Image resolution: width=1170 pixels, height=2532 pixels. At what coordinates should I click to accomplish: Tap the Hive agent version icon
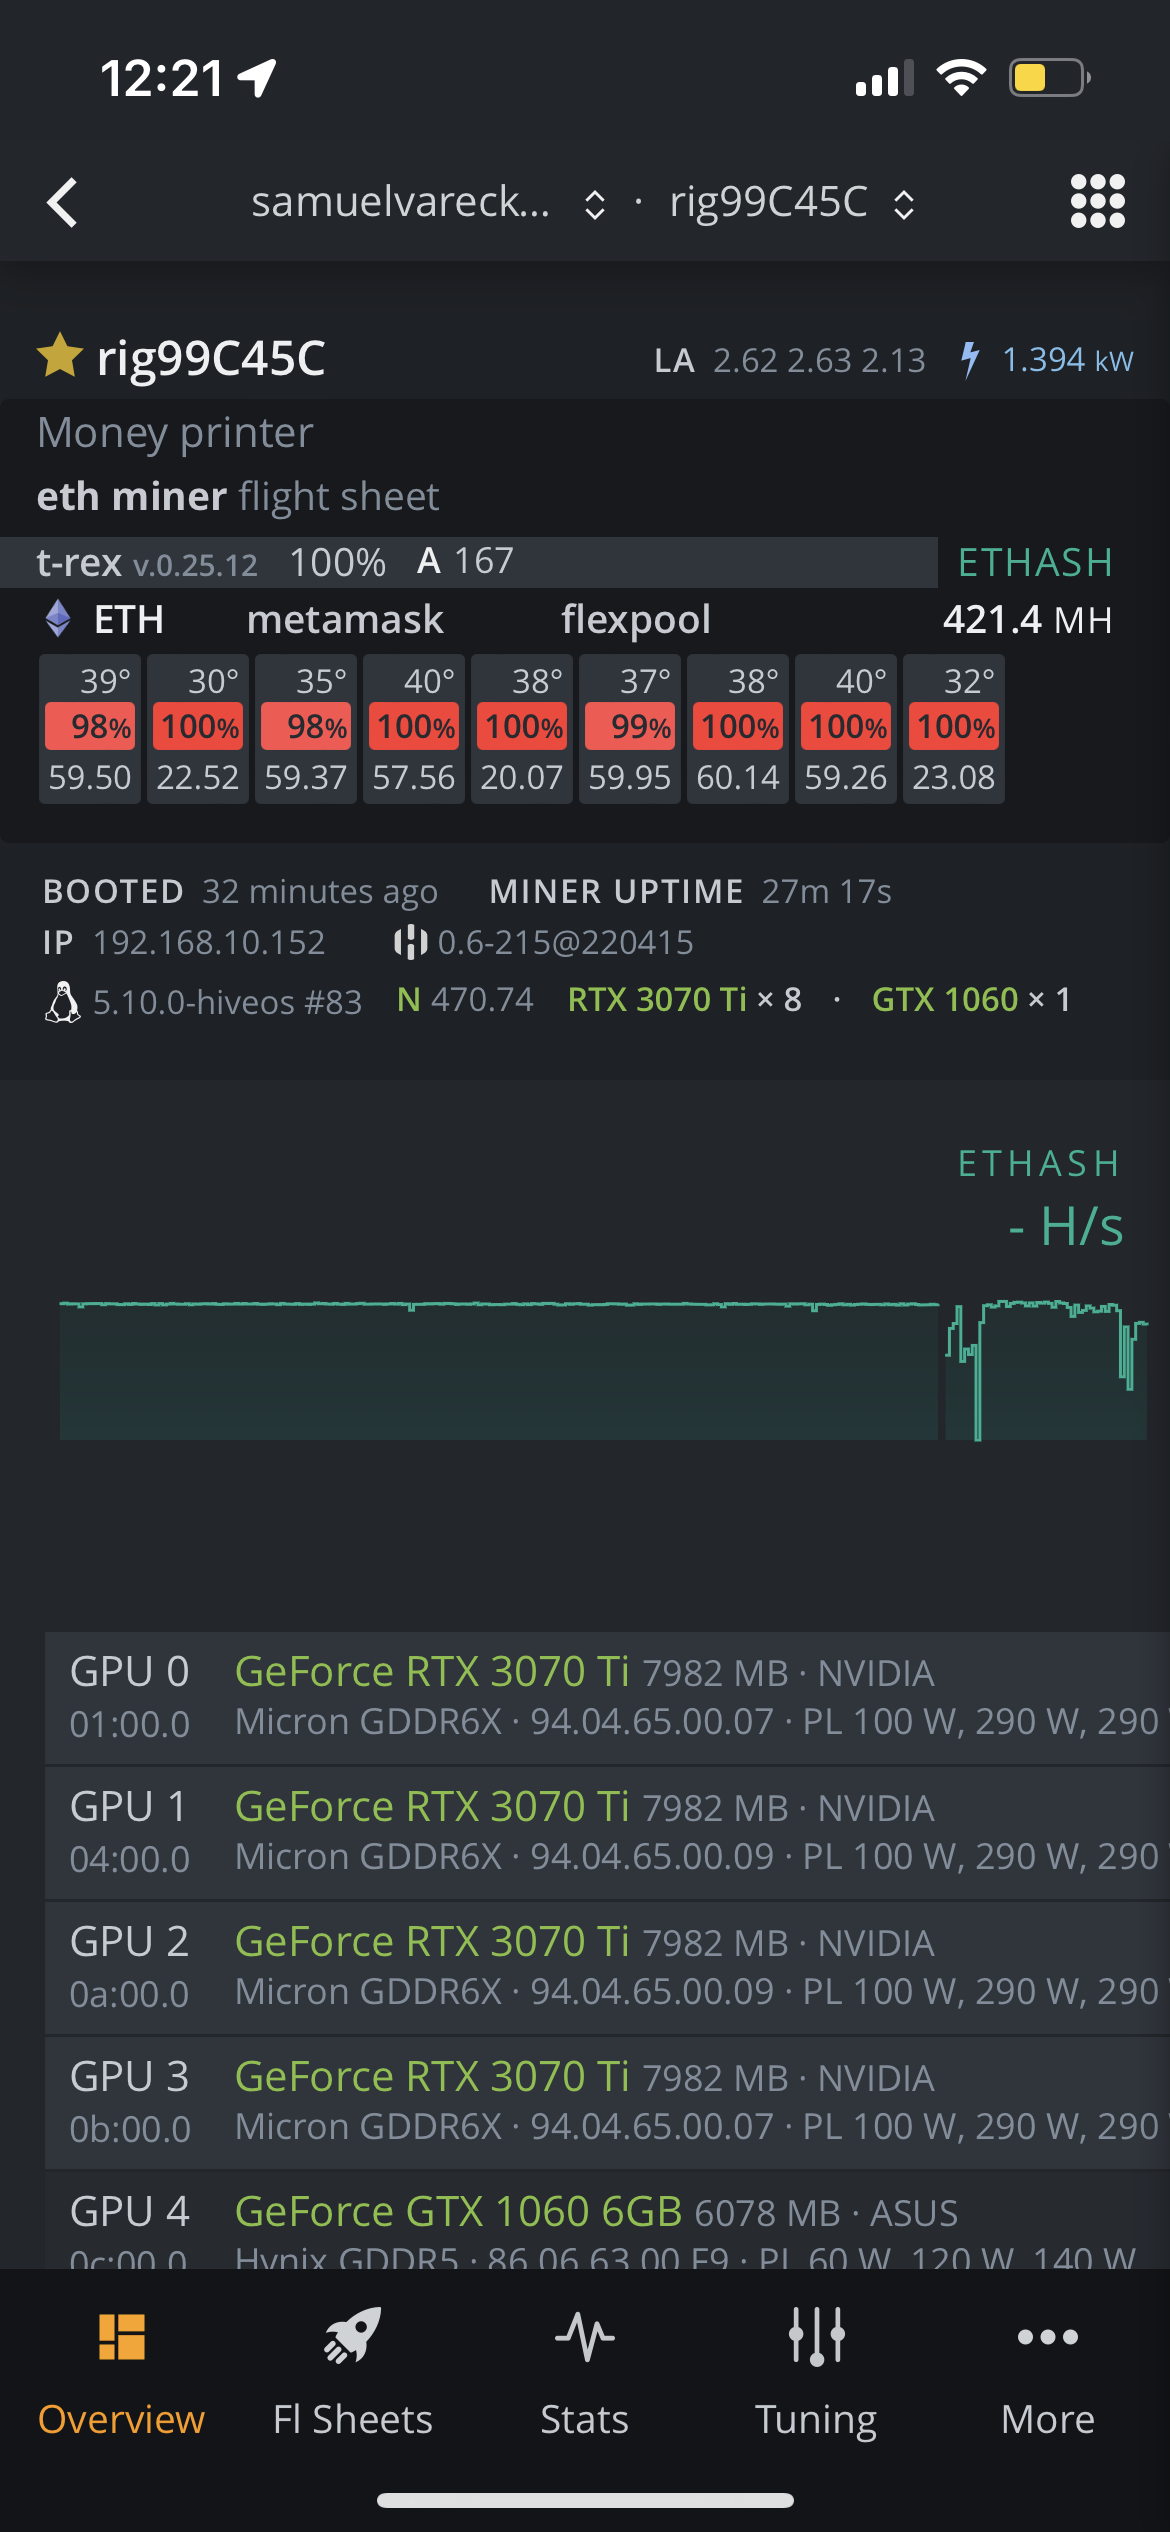tap(413, 942)
